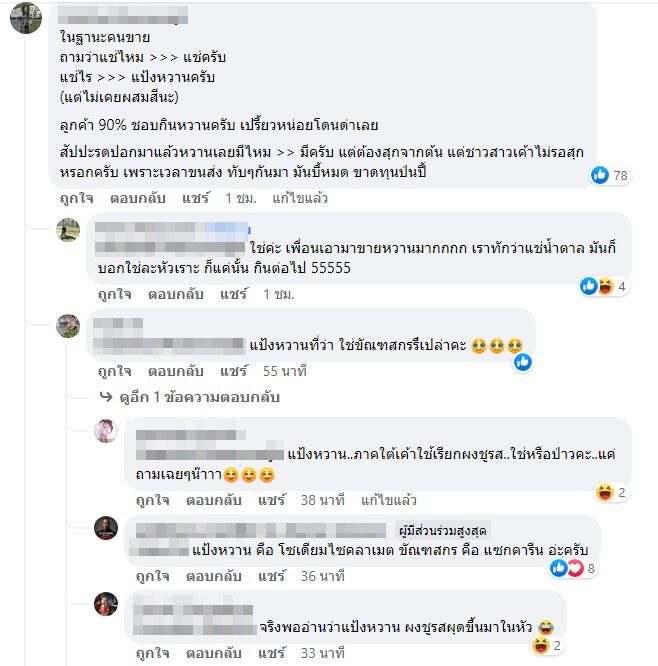The height and width of the screenshot is (666, 658).
Task: Click like reaction on the ขัณฑสกร question comment
Action: [523, 362]
